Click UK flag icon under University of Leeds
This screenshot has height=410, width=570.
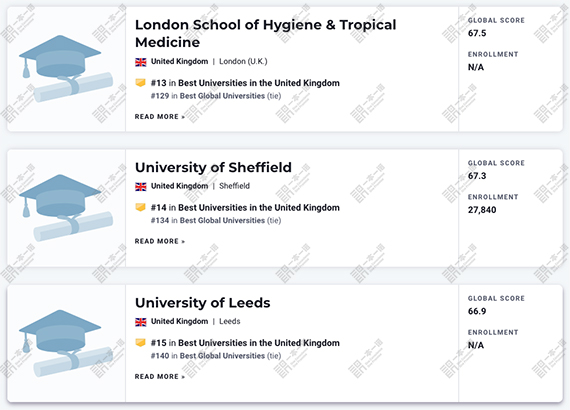coord(141,322)
